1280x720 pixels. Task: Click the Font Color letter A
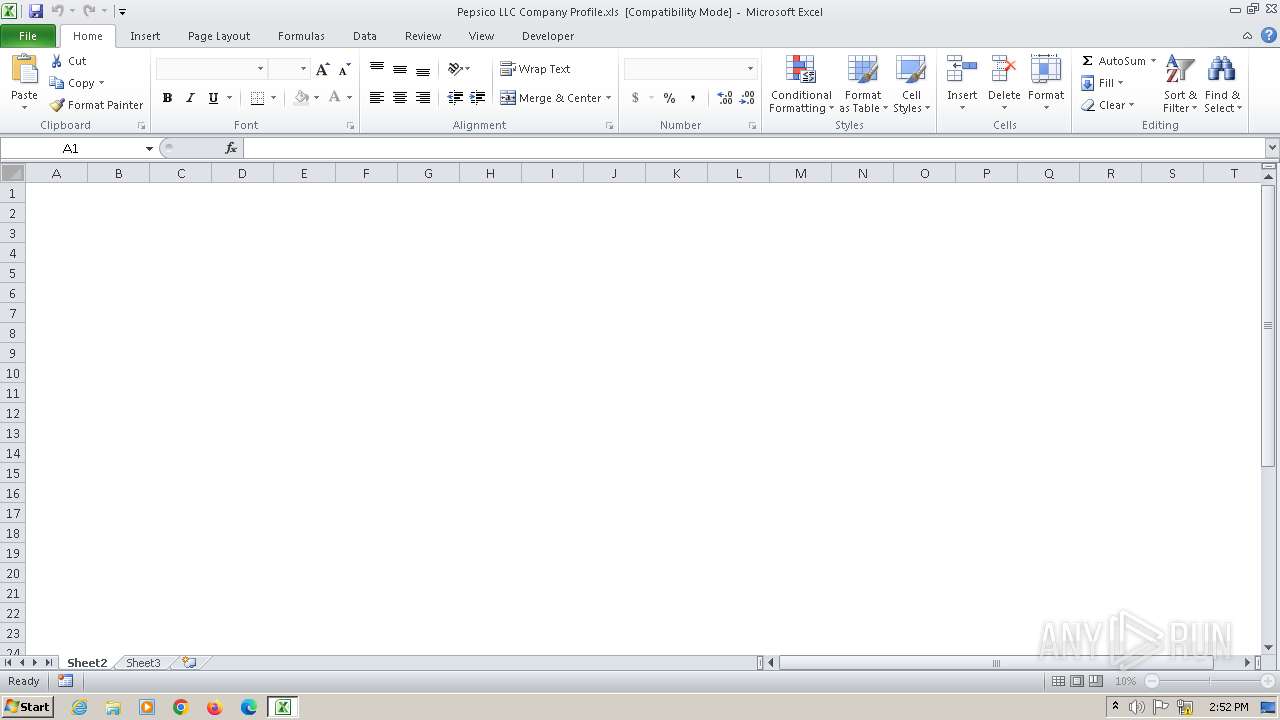pos(335,98)
